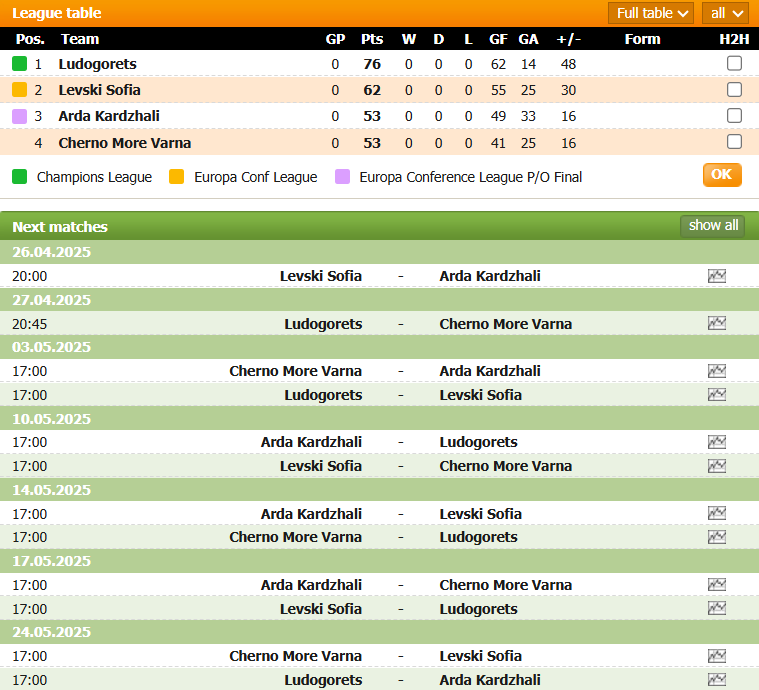This screenshot has width=759, height=690.
Task: Select the 14.05.2025 date header
Action: coord(380,490)
